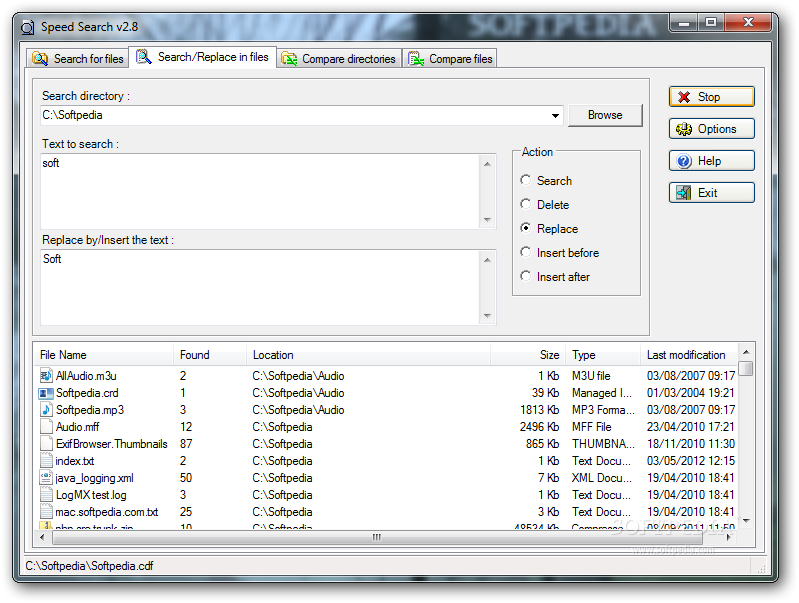Screen dimensions: 799x603
Task: Click the red X icon on Stop
Action: [684, 97]
